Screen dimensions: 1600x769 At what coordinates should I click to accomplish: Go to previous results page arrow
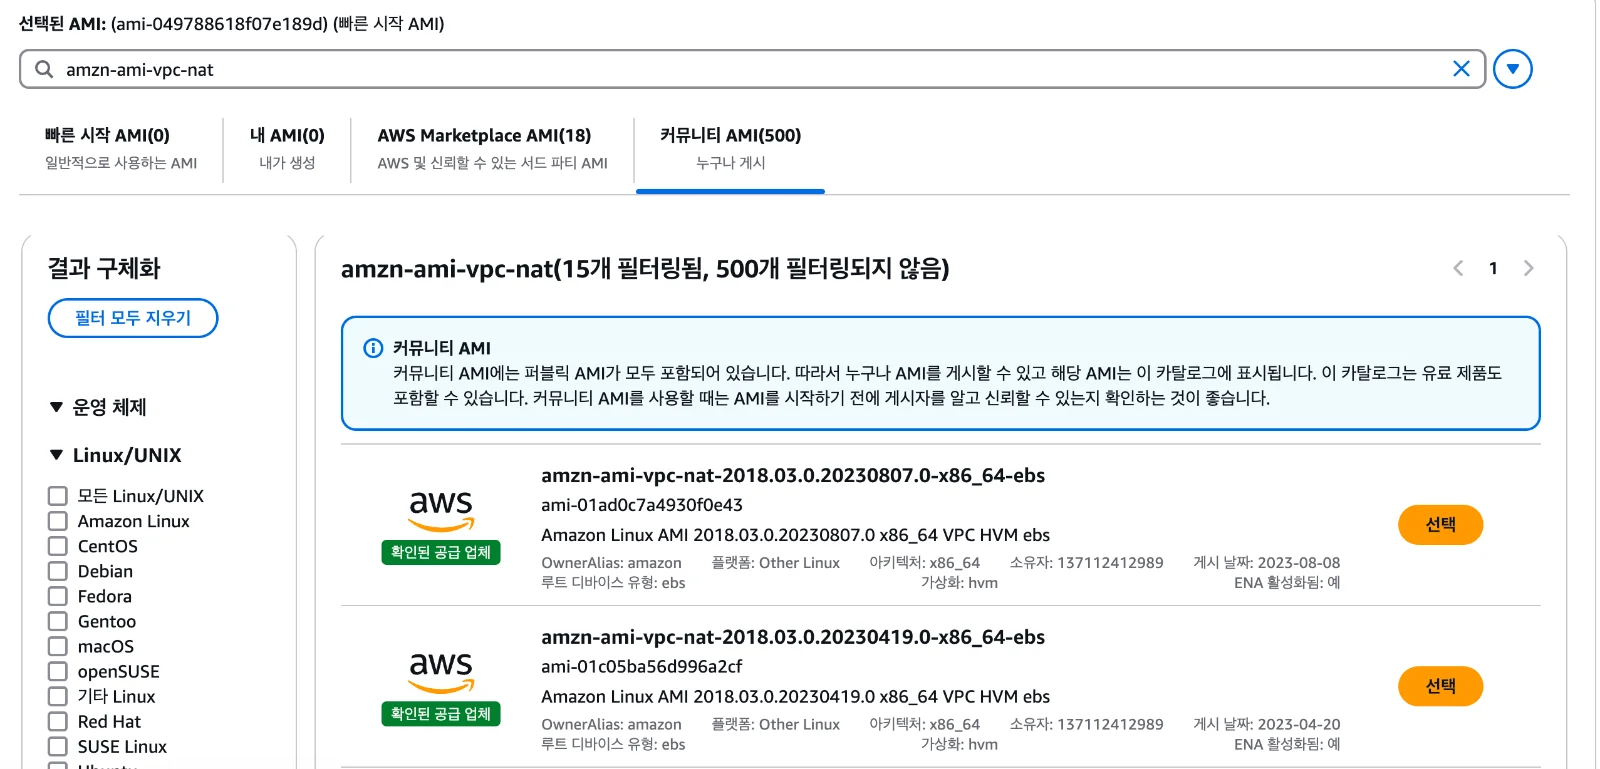(x=1458, y=268)
